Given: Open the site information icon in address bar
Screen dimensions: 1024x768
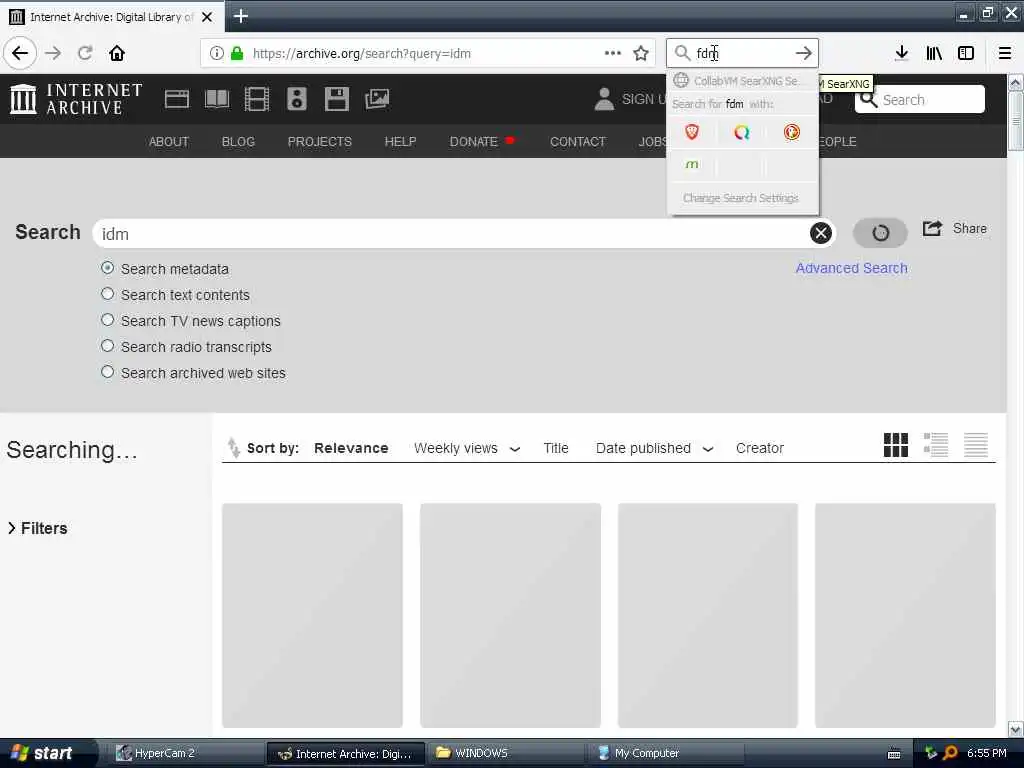Looking at the screenshot, I should point(216,53).
